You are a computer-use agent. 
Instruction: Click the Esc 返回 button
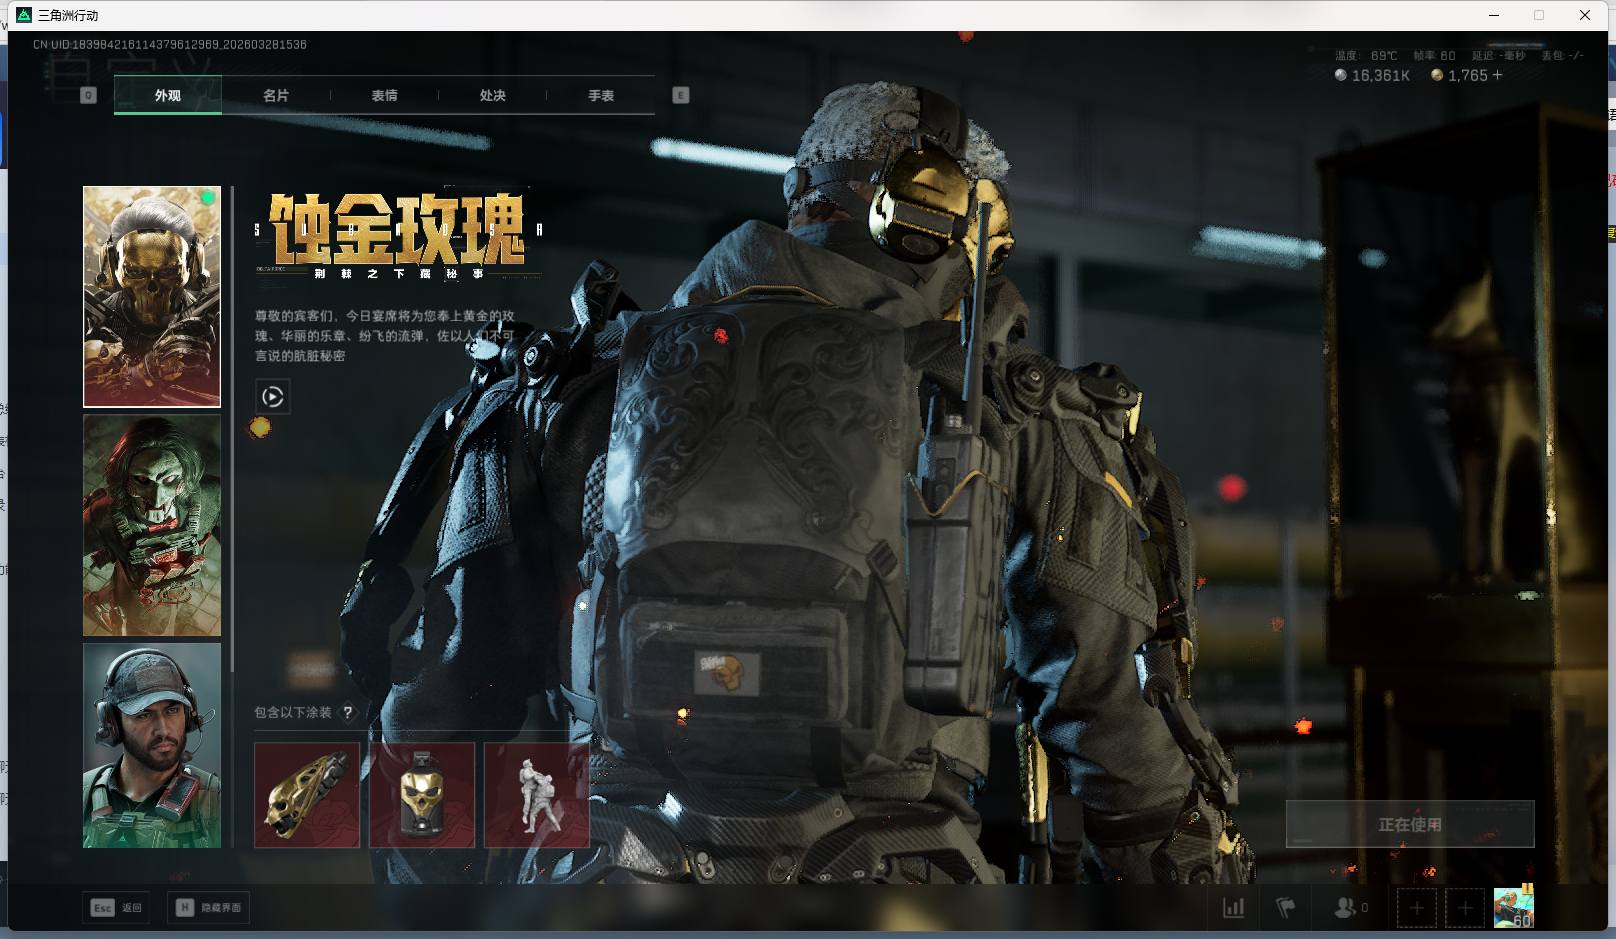click(x=117, y=908)
